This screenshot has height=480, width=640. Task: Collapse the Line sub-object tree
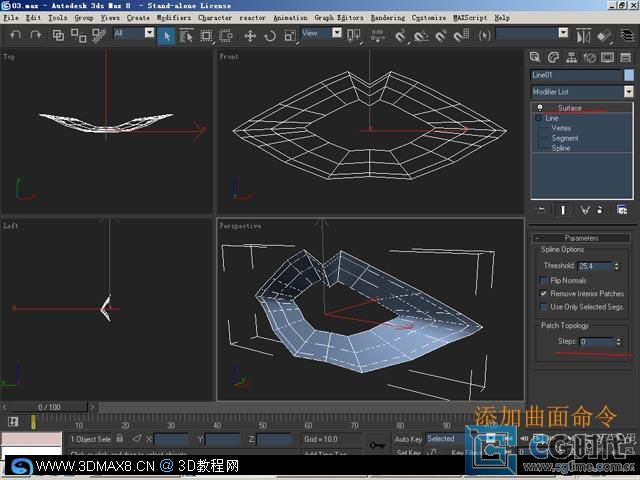point(538,118)
